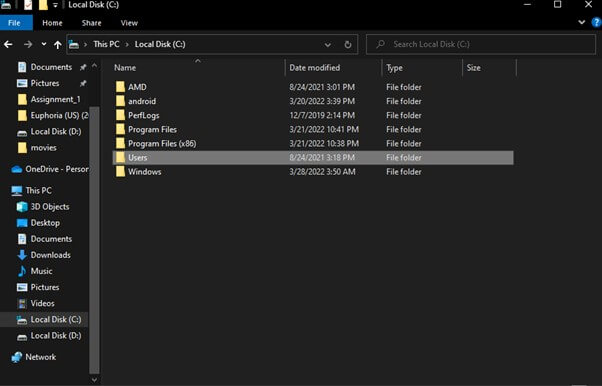This screenshot has height=386, width=602.
Task: Select the Users folder icon
Action: (121, 157)
